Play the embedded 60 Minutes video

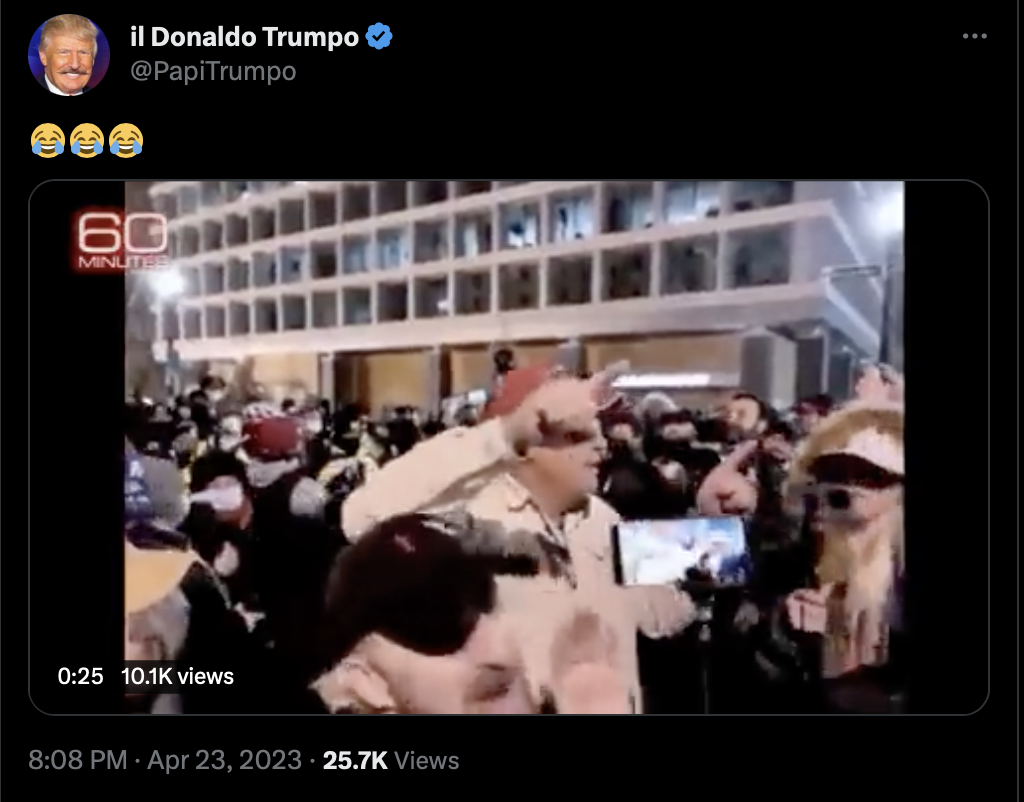pos(509,447)
